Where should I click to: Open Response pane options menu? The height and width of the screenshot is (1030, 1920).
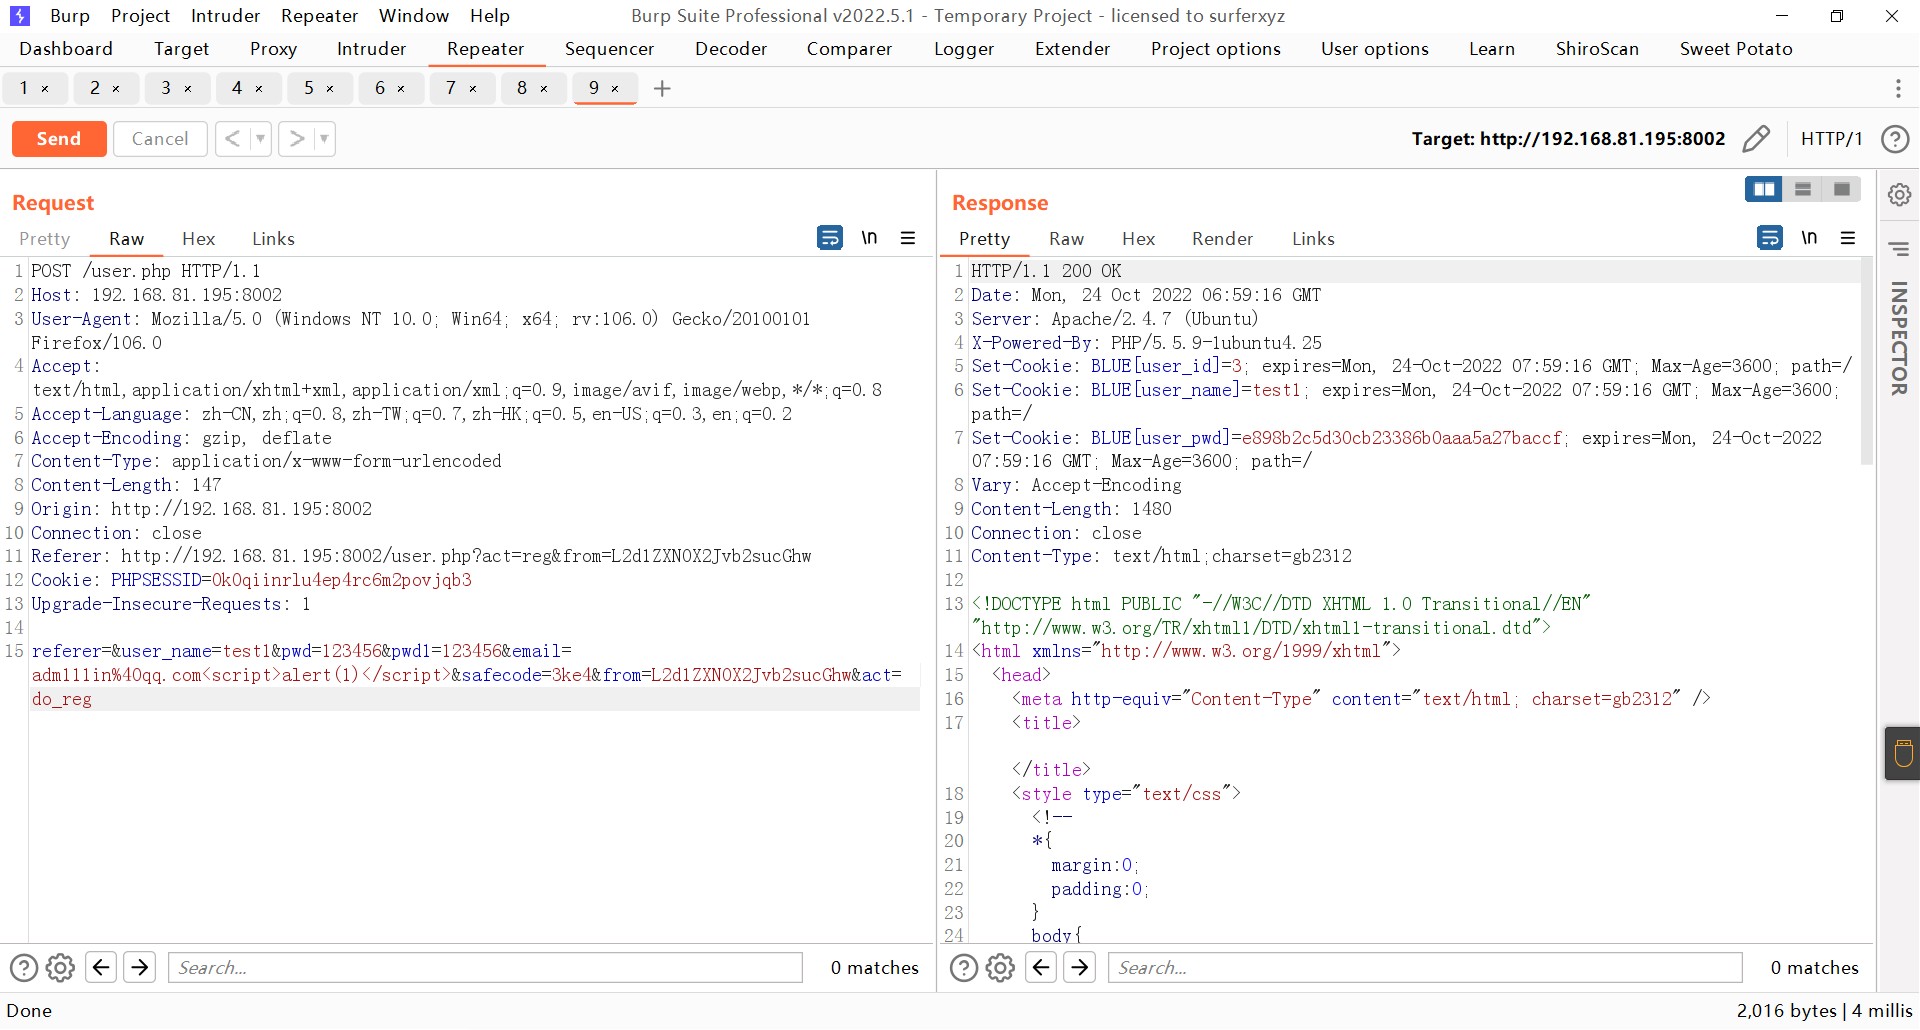[x=1848, y=238]
